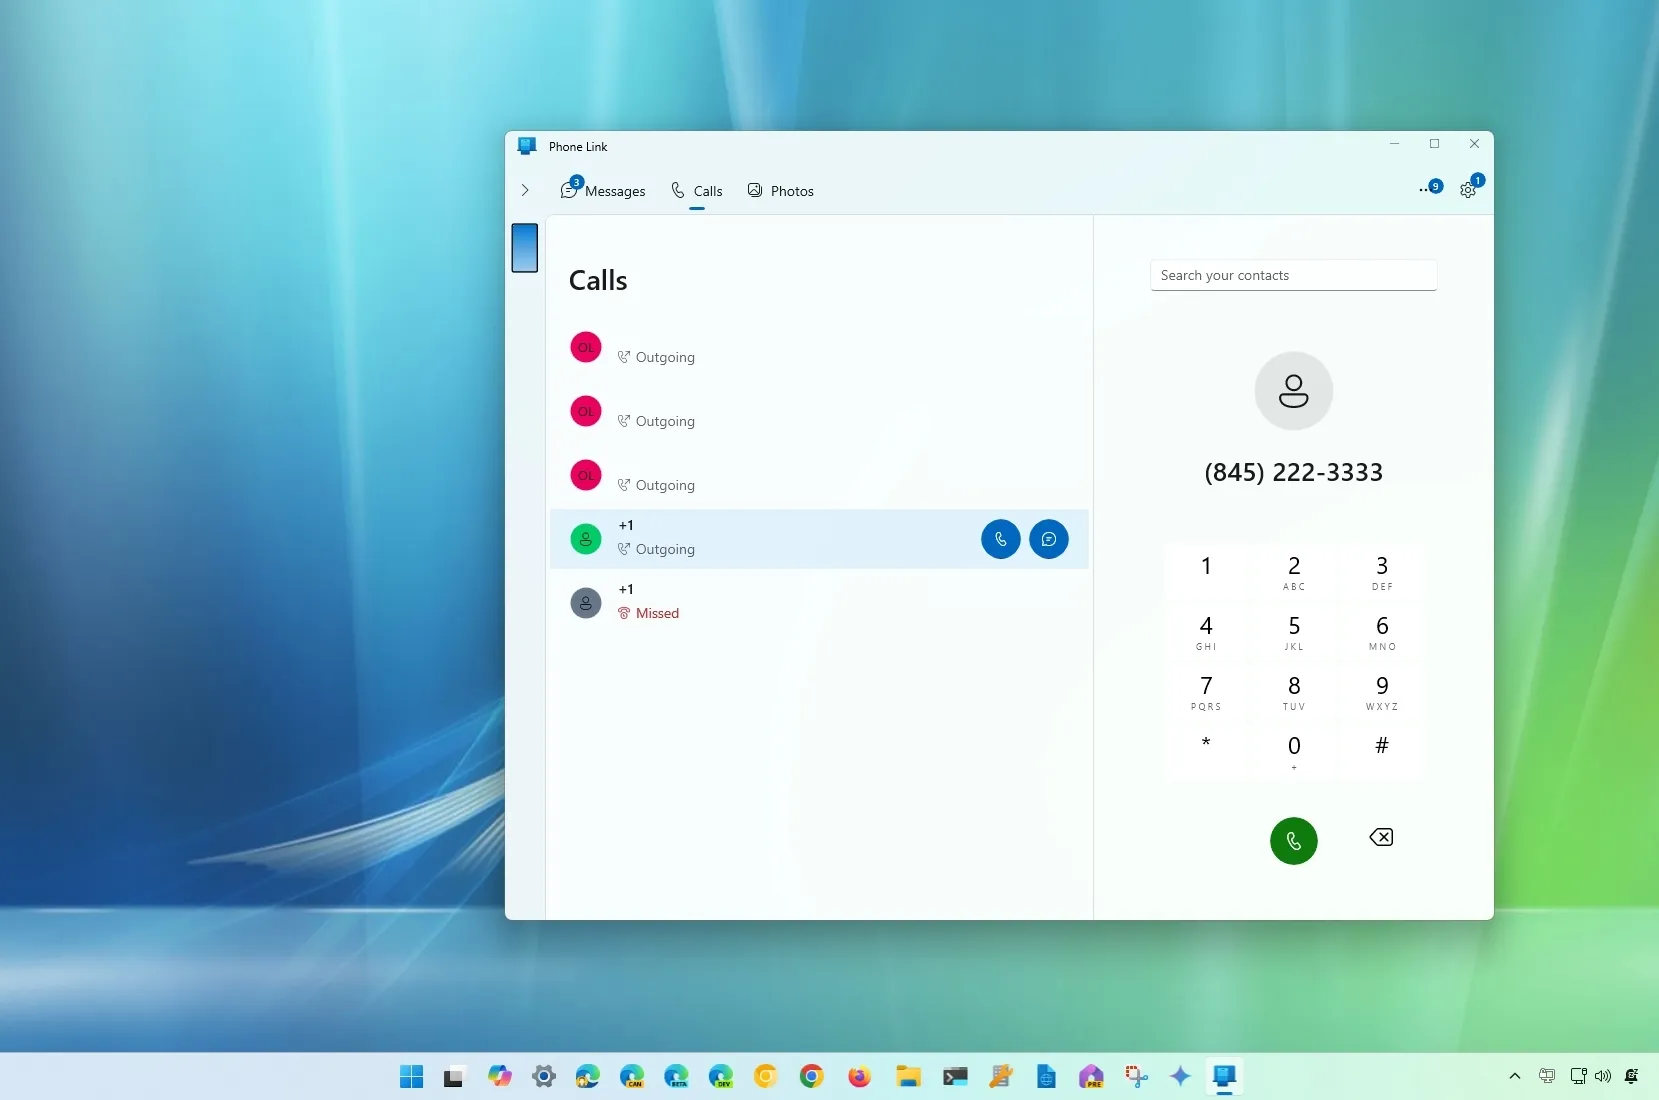Call the highlighted +1 contact via phone icon

(1000, 539)
